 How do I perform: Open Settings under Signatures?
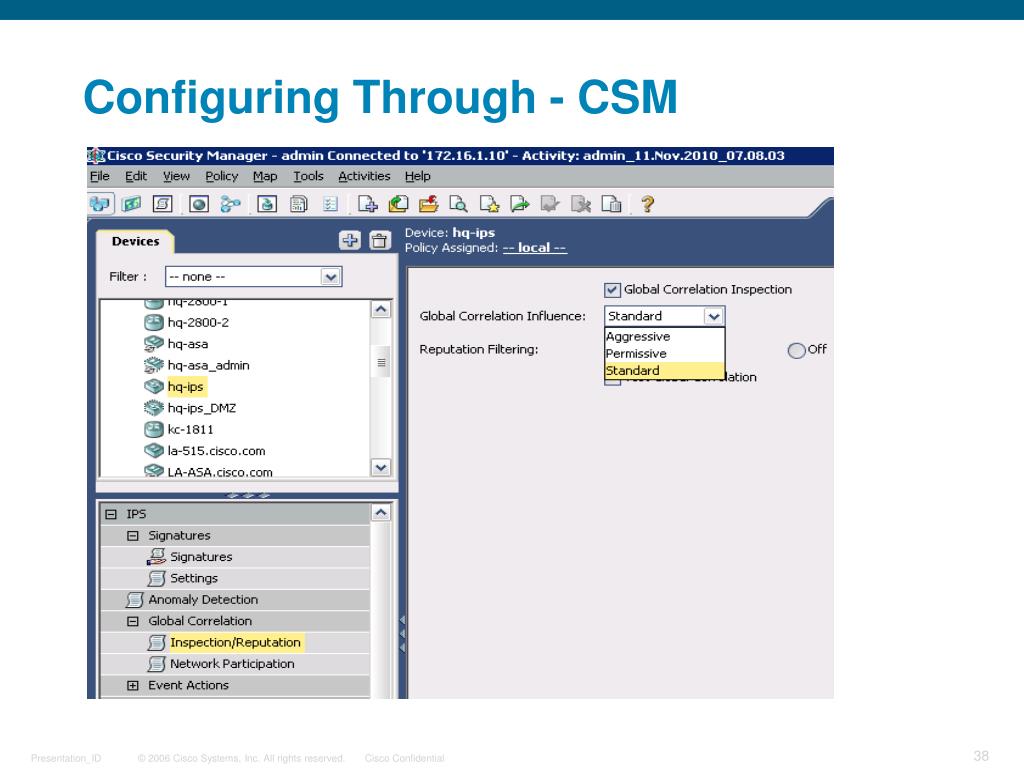(x=194, y=578)
